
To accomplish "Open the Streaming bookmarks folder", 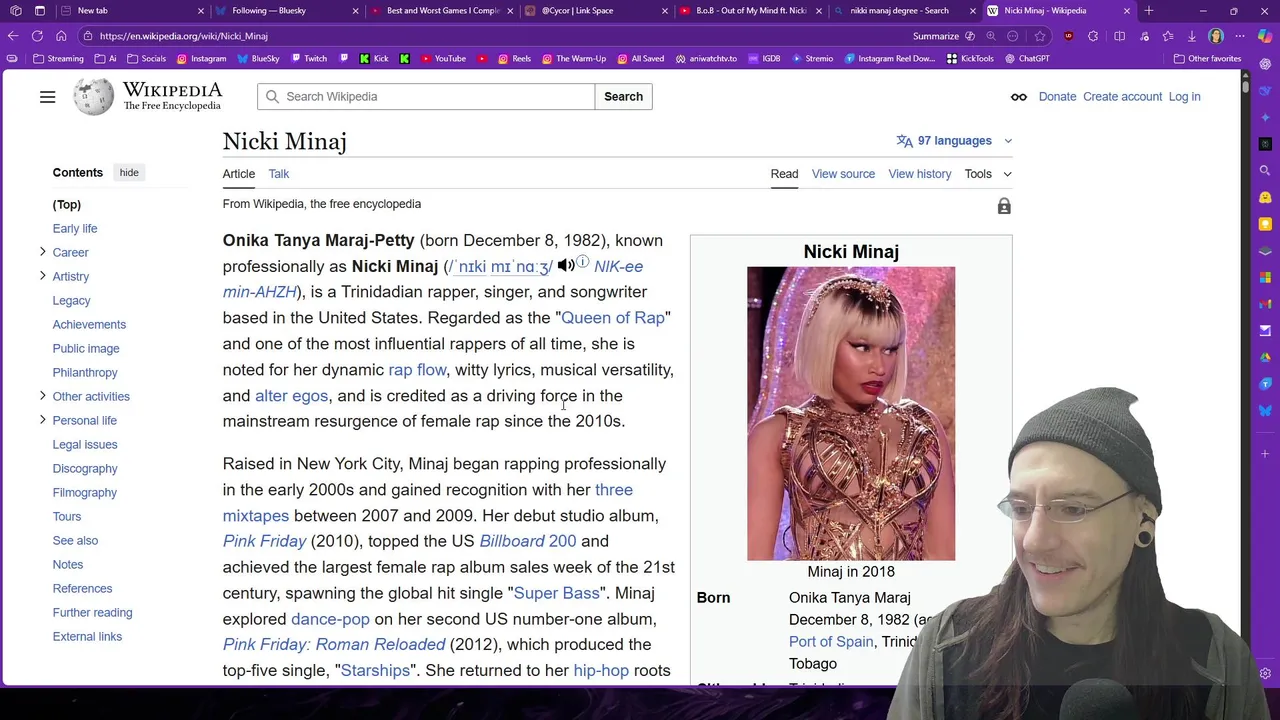I will [x=57, y=59].
